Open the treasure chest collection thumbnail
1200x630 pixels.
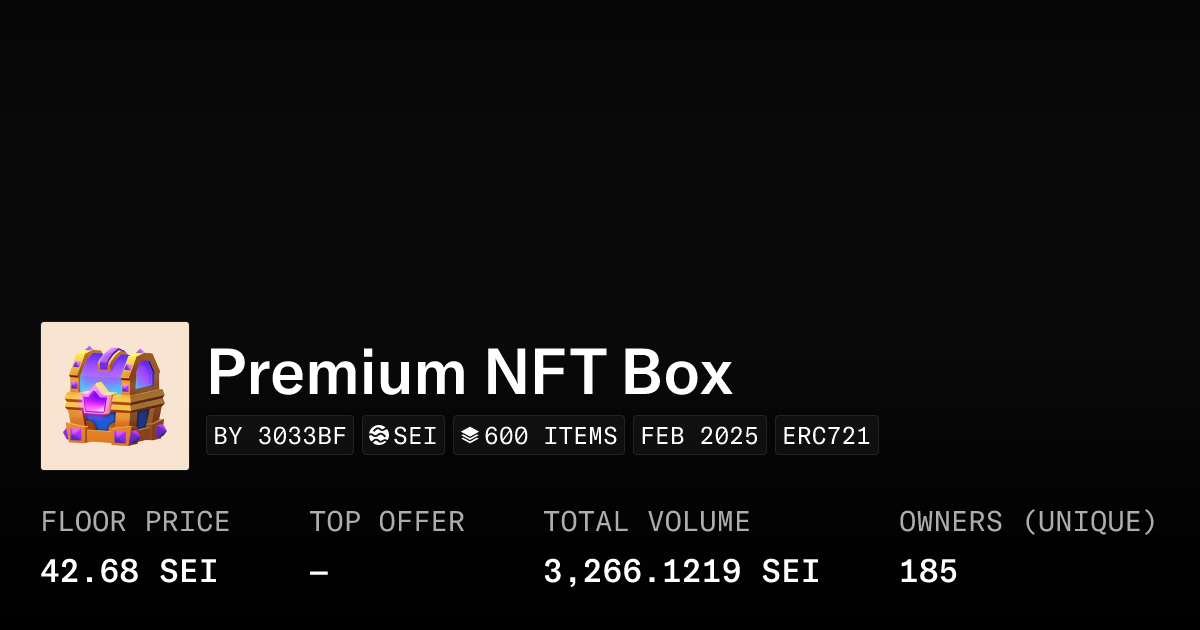point(115,396)
